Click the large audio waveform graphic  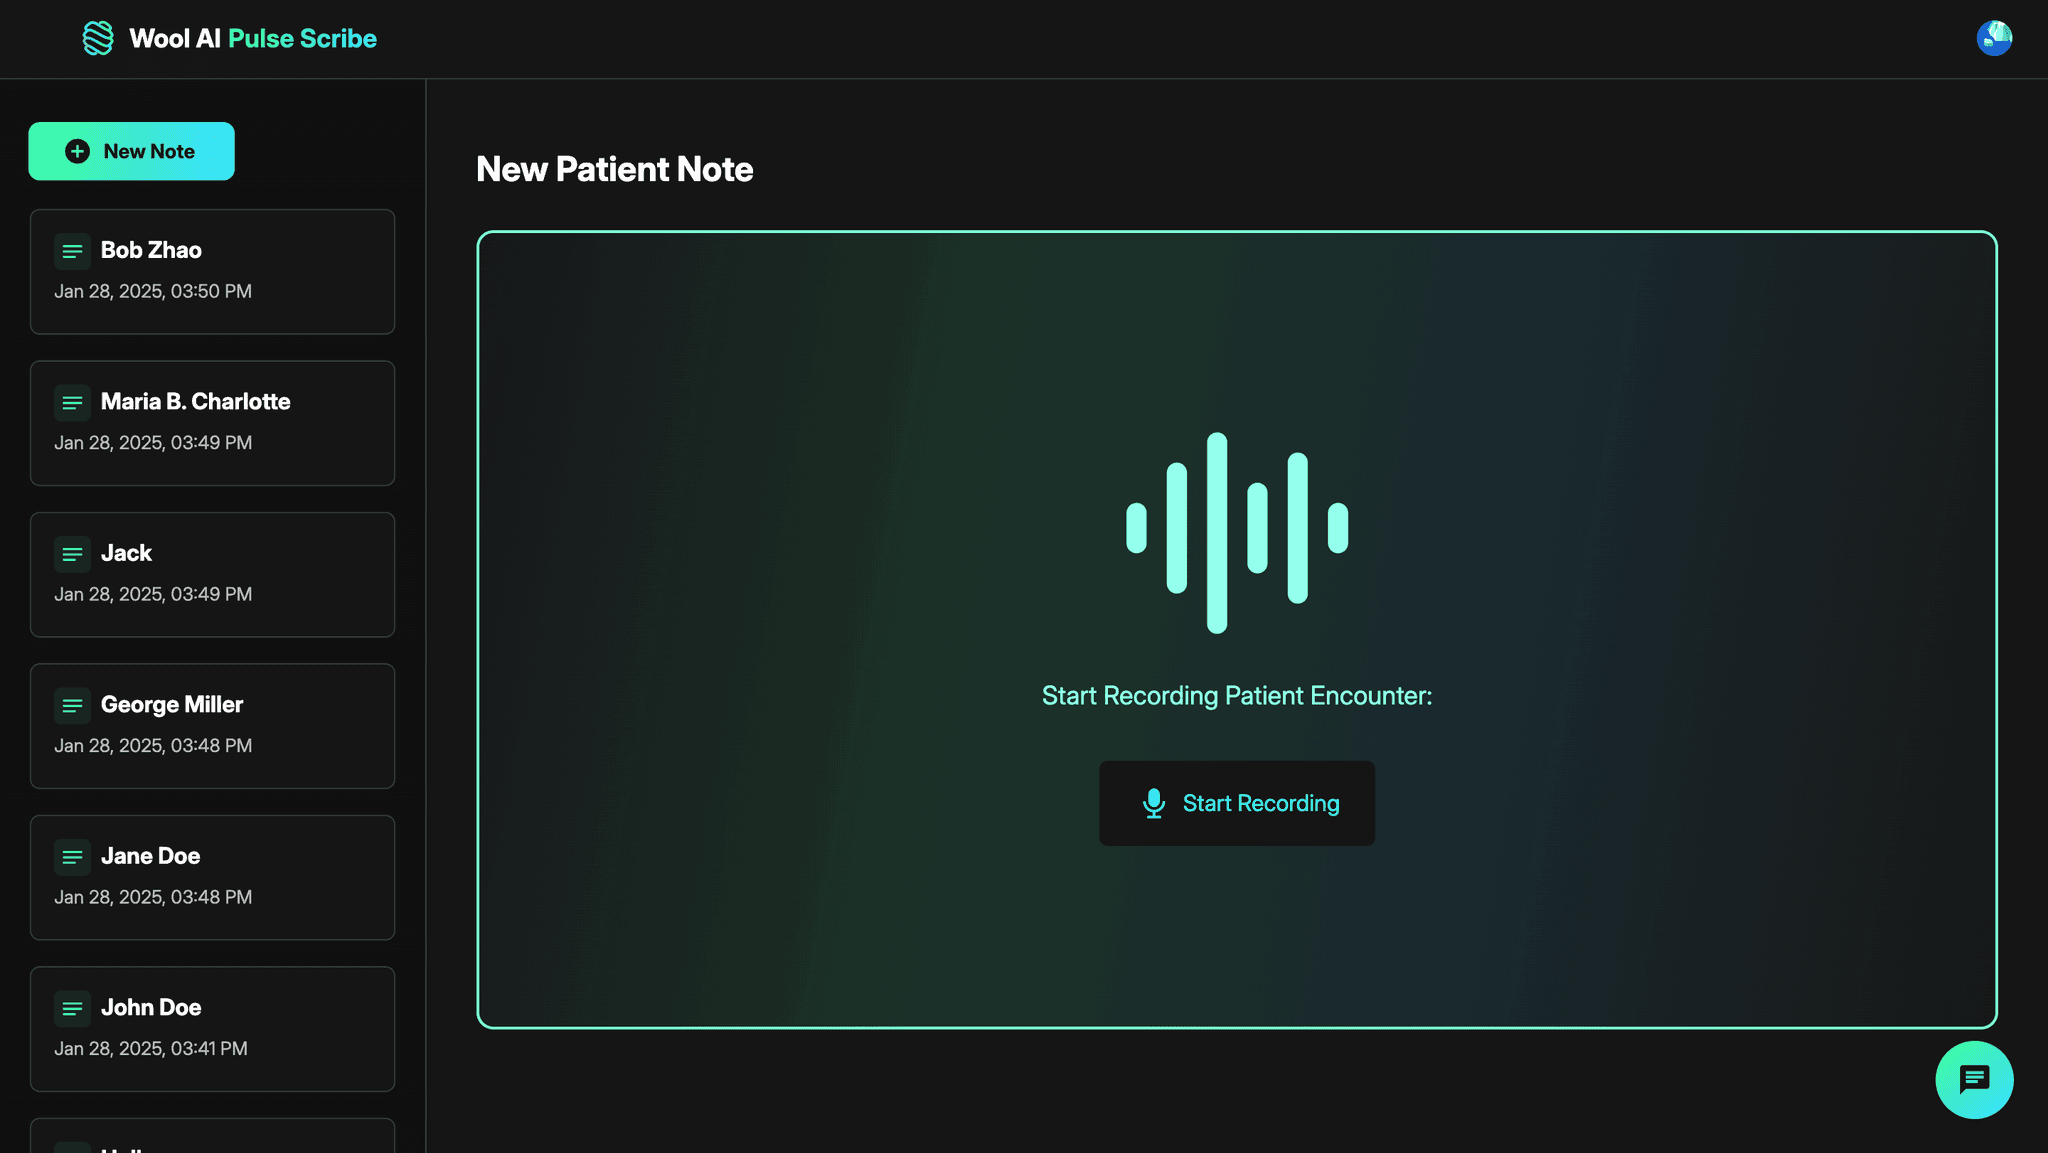(1236, 532)
